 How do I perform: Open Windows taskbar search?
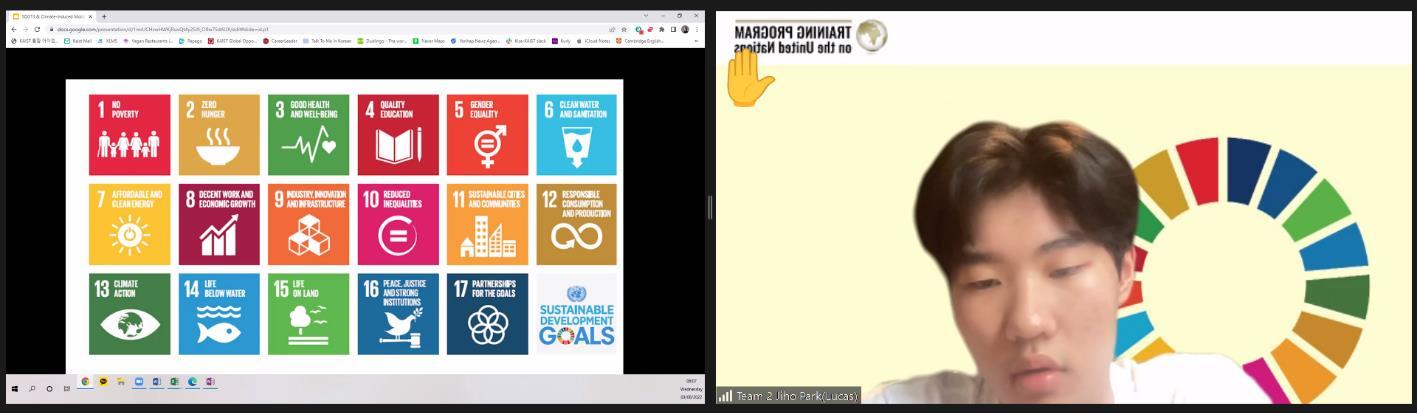point(32,388)
